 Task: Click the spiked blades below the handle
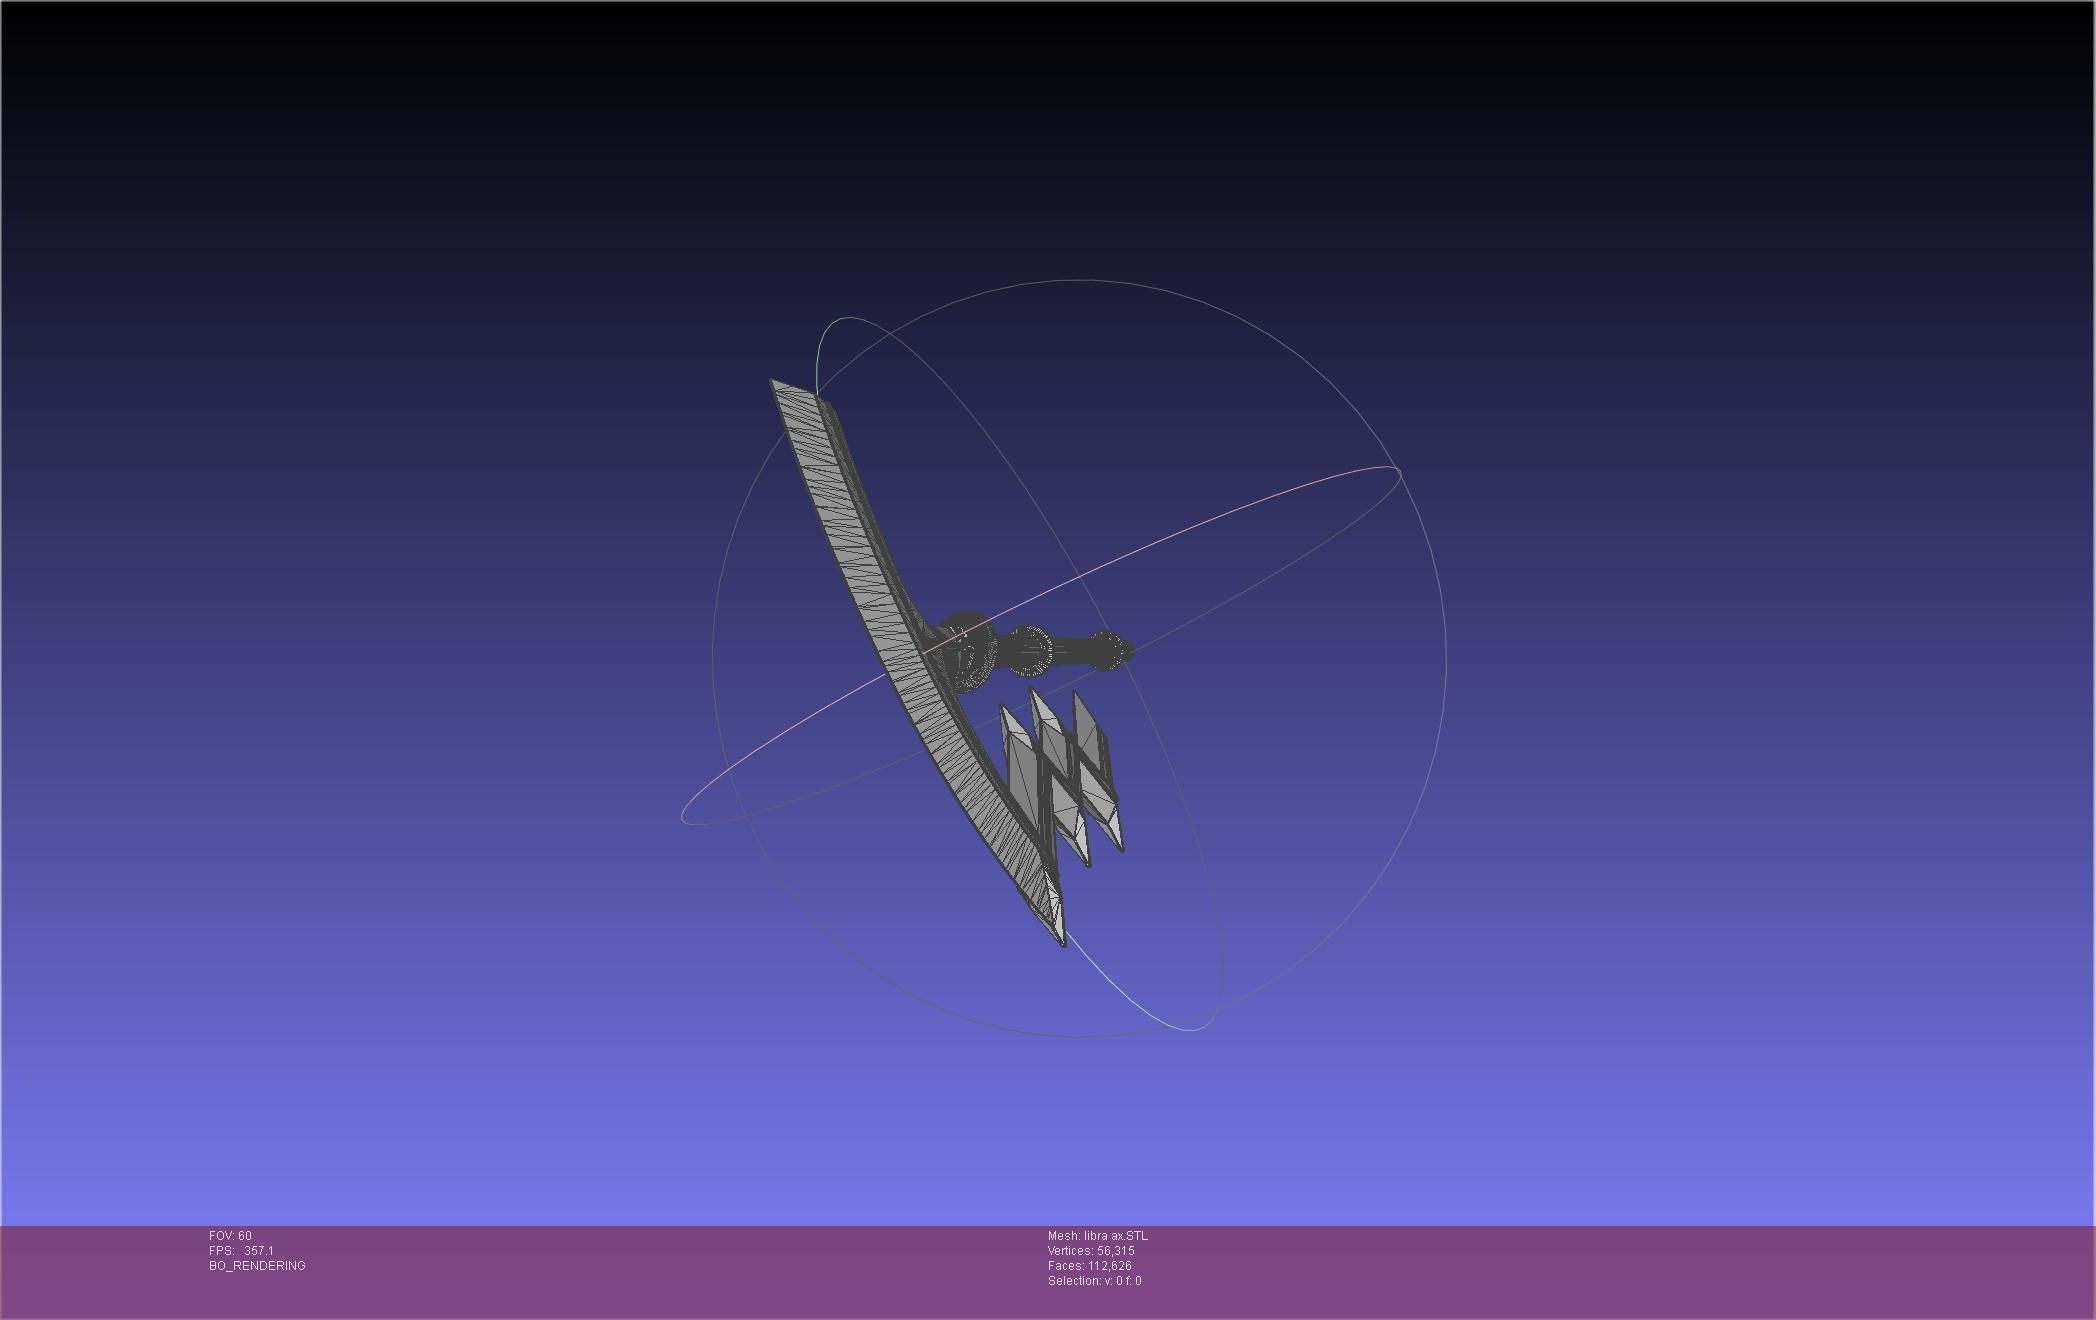(x=1060, y=775)
